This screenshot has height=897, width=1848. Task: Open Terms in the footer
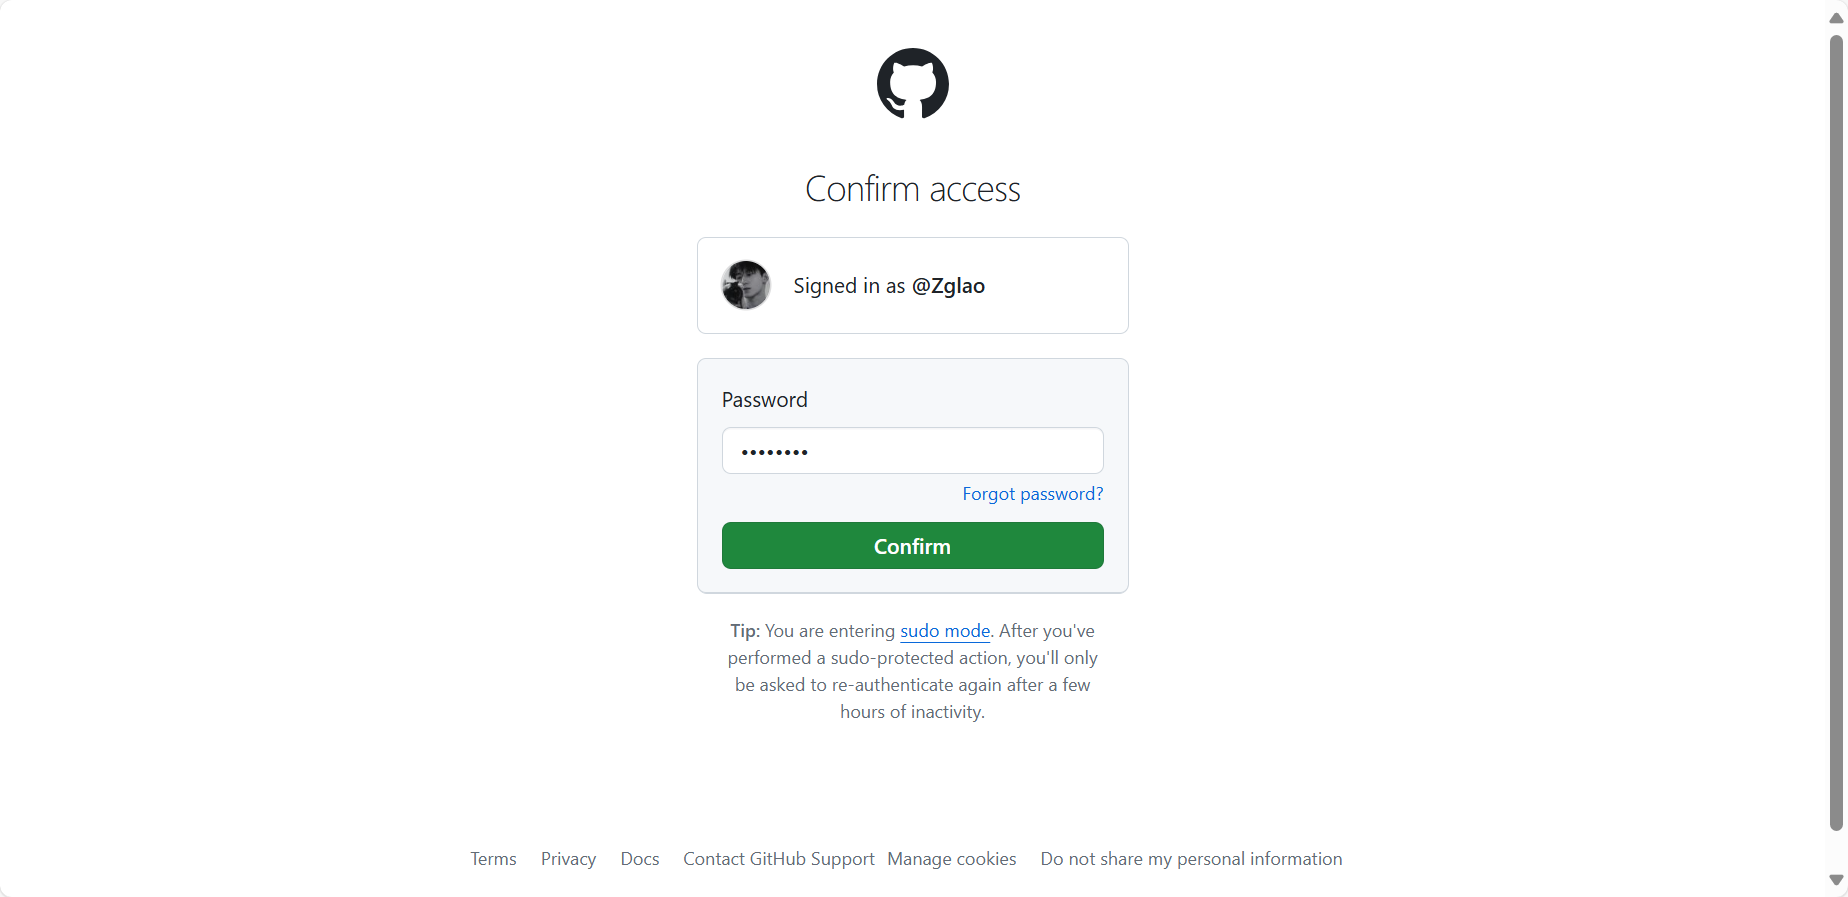click(493, 859)
